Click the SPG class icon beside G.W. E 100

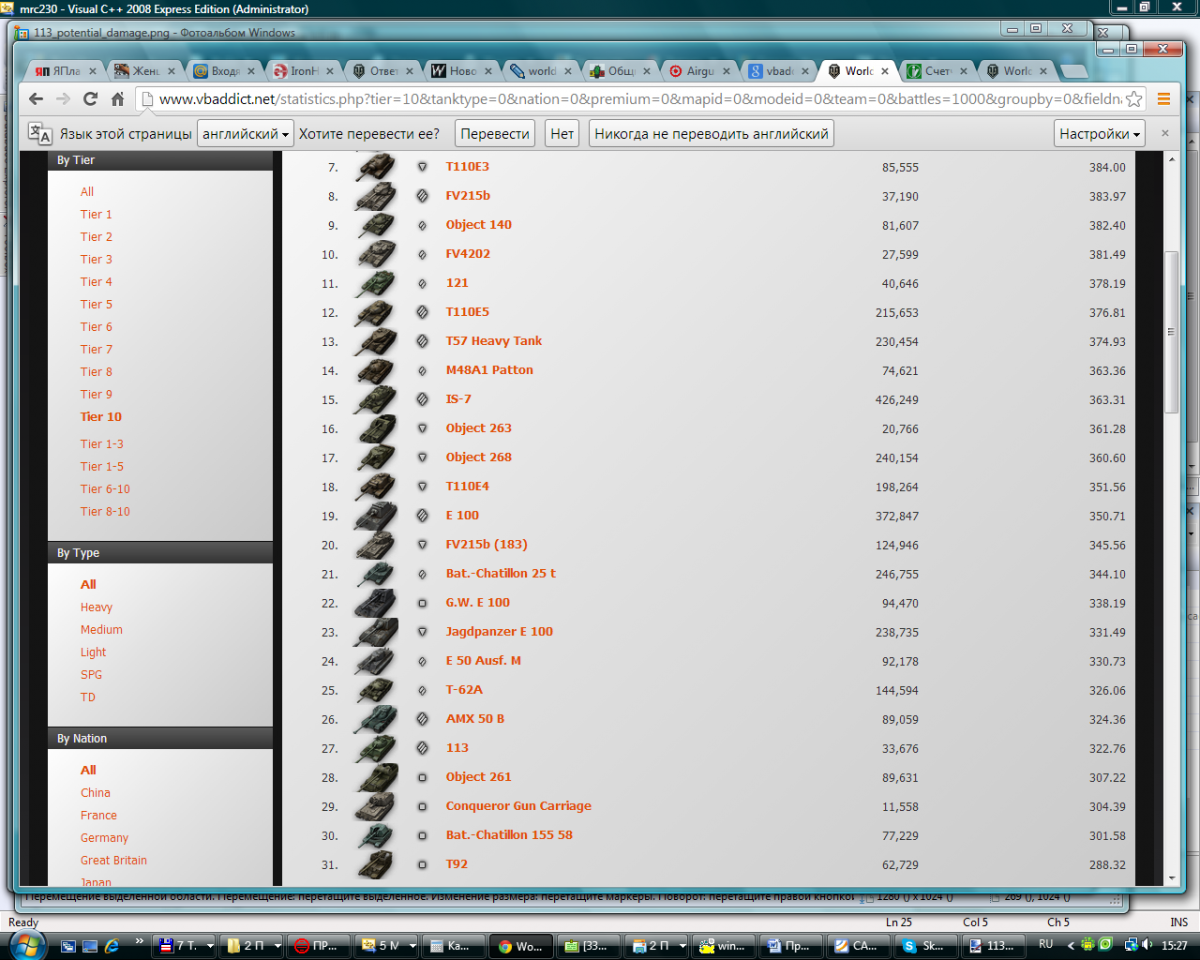422,603
